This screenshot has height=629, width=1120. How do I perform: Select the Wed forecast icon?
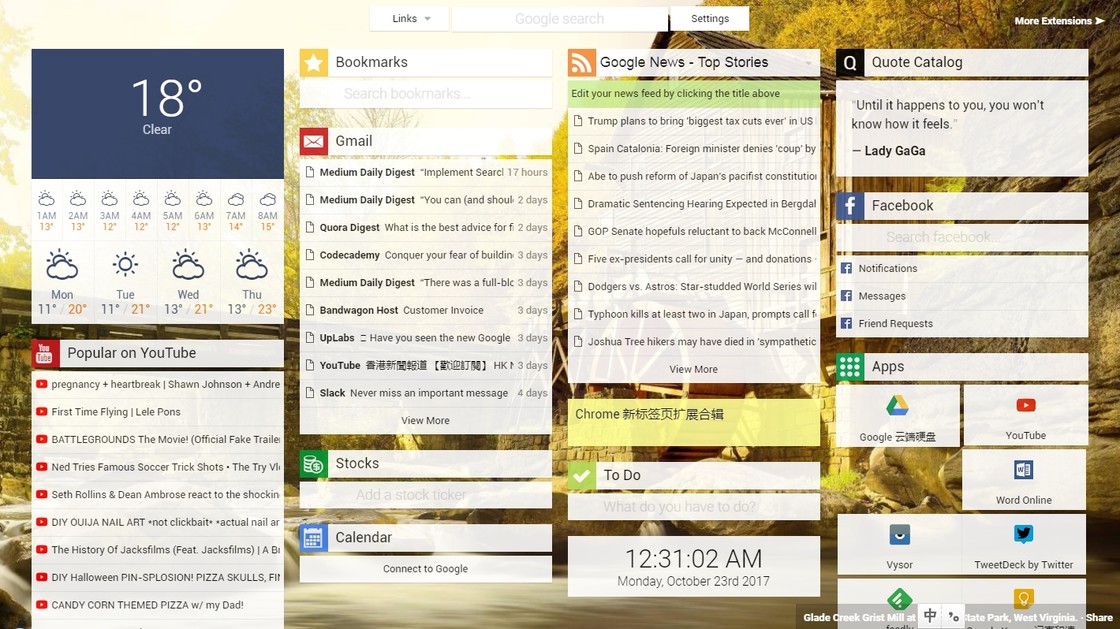188,266
